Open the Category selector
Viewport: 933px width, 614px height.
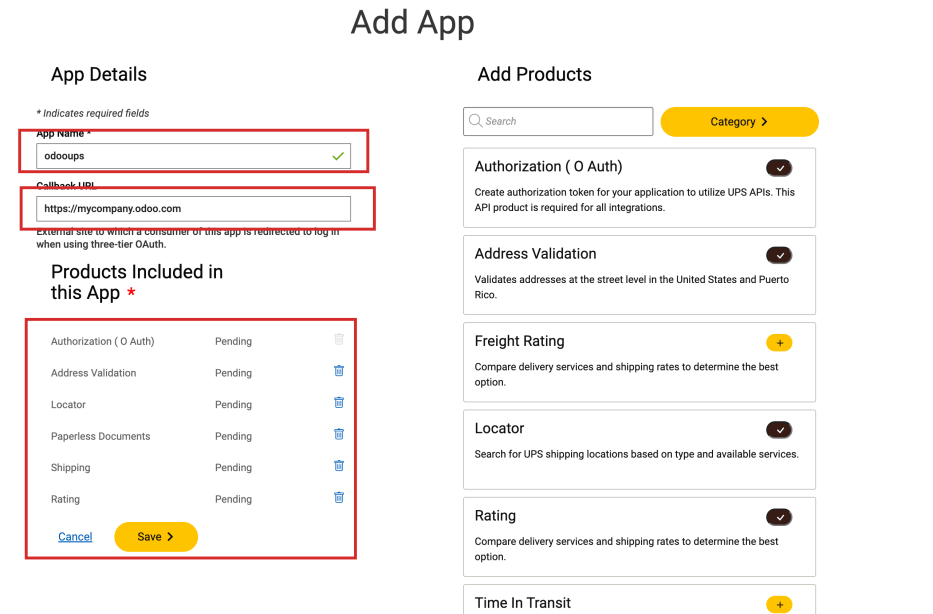point(739,121)
